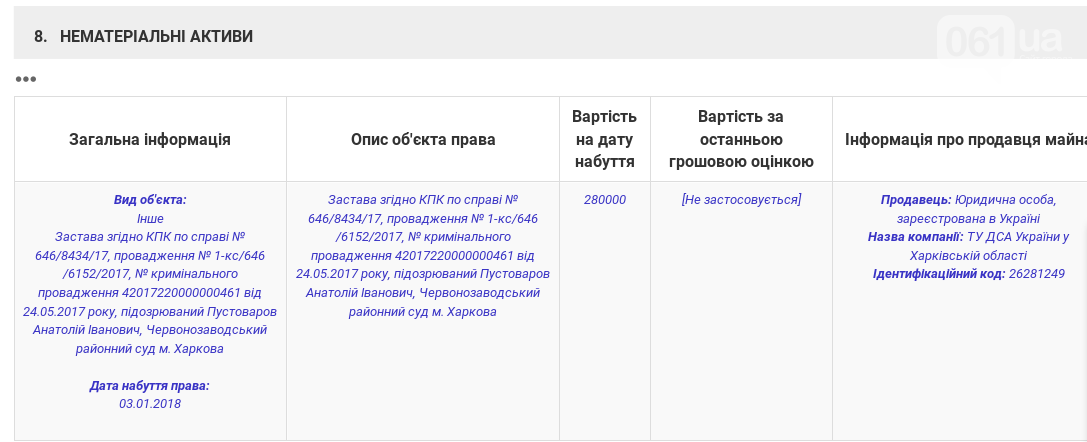Select the date 03.01.2018
This screenshot has width=1087, height=442.
tap(150, 404)
